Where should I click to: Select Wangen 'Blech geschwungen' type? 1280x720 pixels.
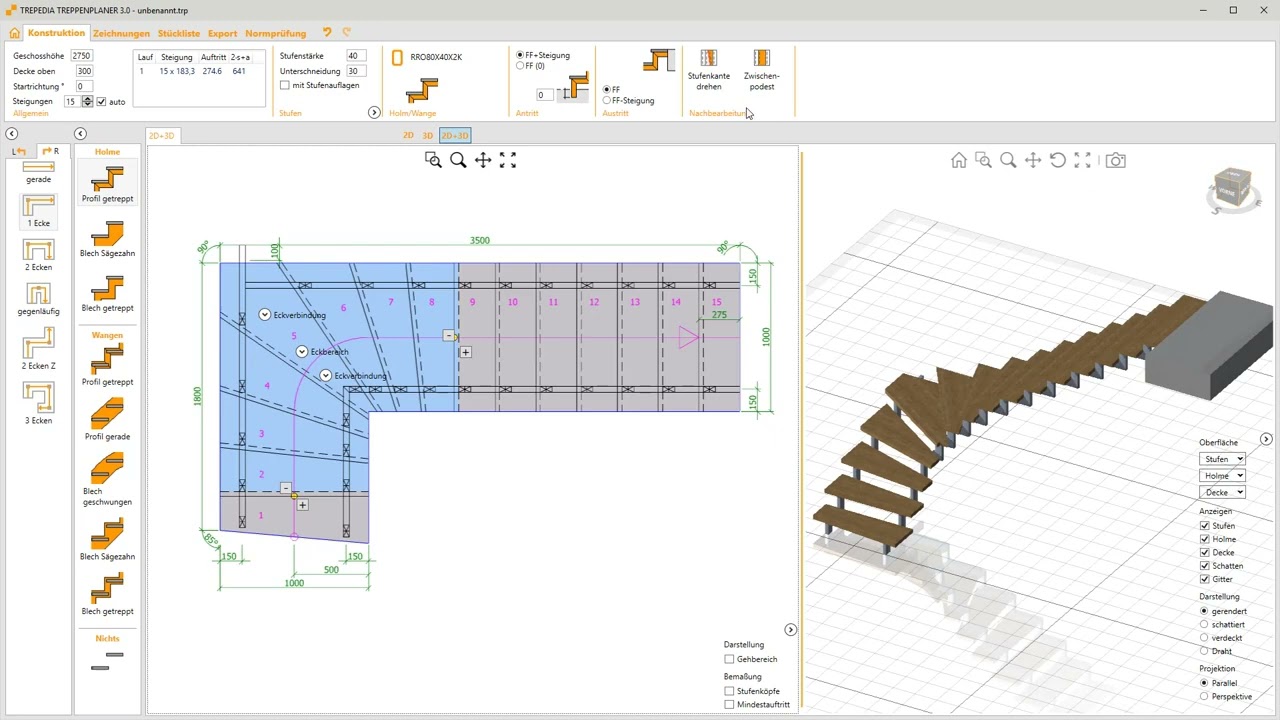pos(107,481)
